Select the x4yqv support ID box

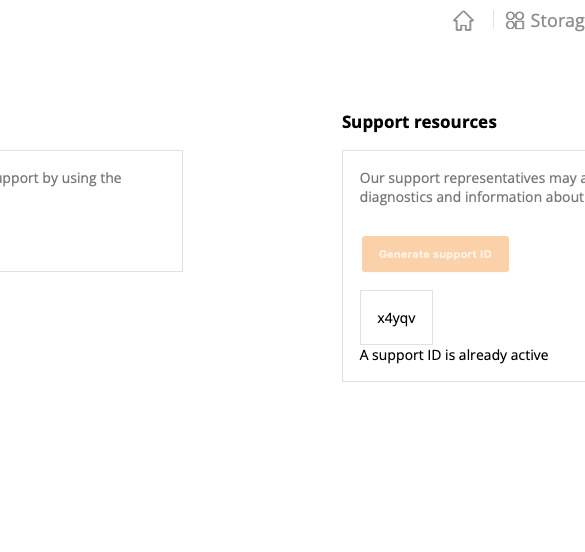396,317
